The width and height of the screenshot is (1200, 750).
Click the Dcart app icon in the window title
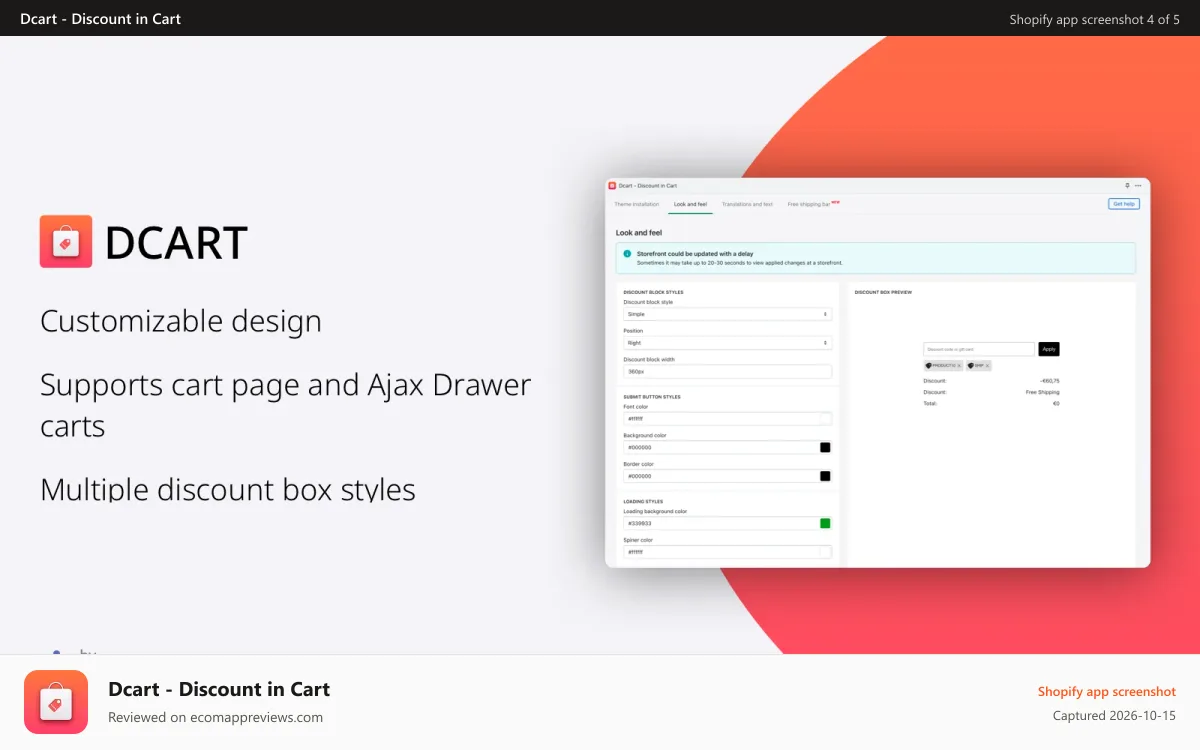coord(613,185)
